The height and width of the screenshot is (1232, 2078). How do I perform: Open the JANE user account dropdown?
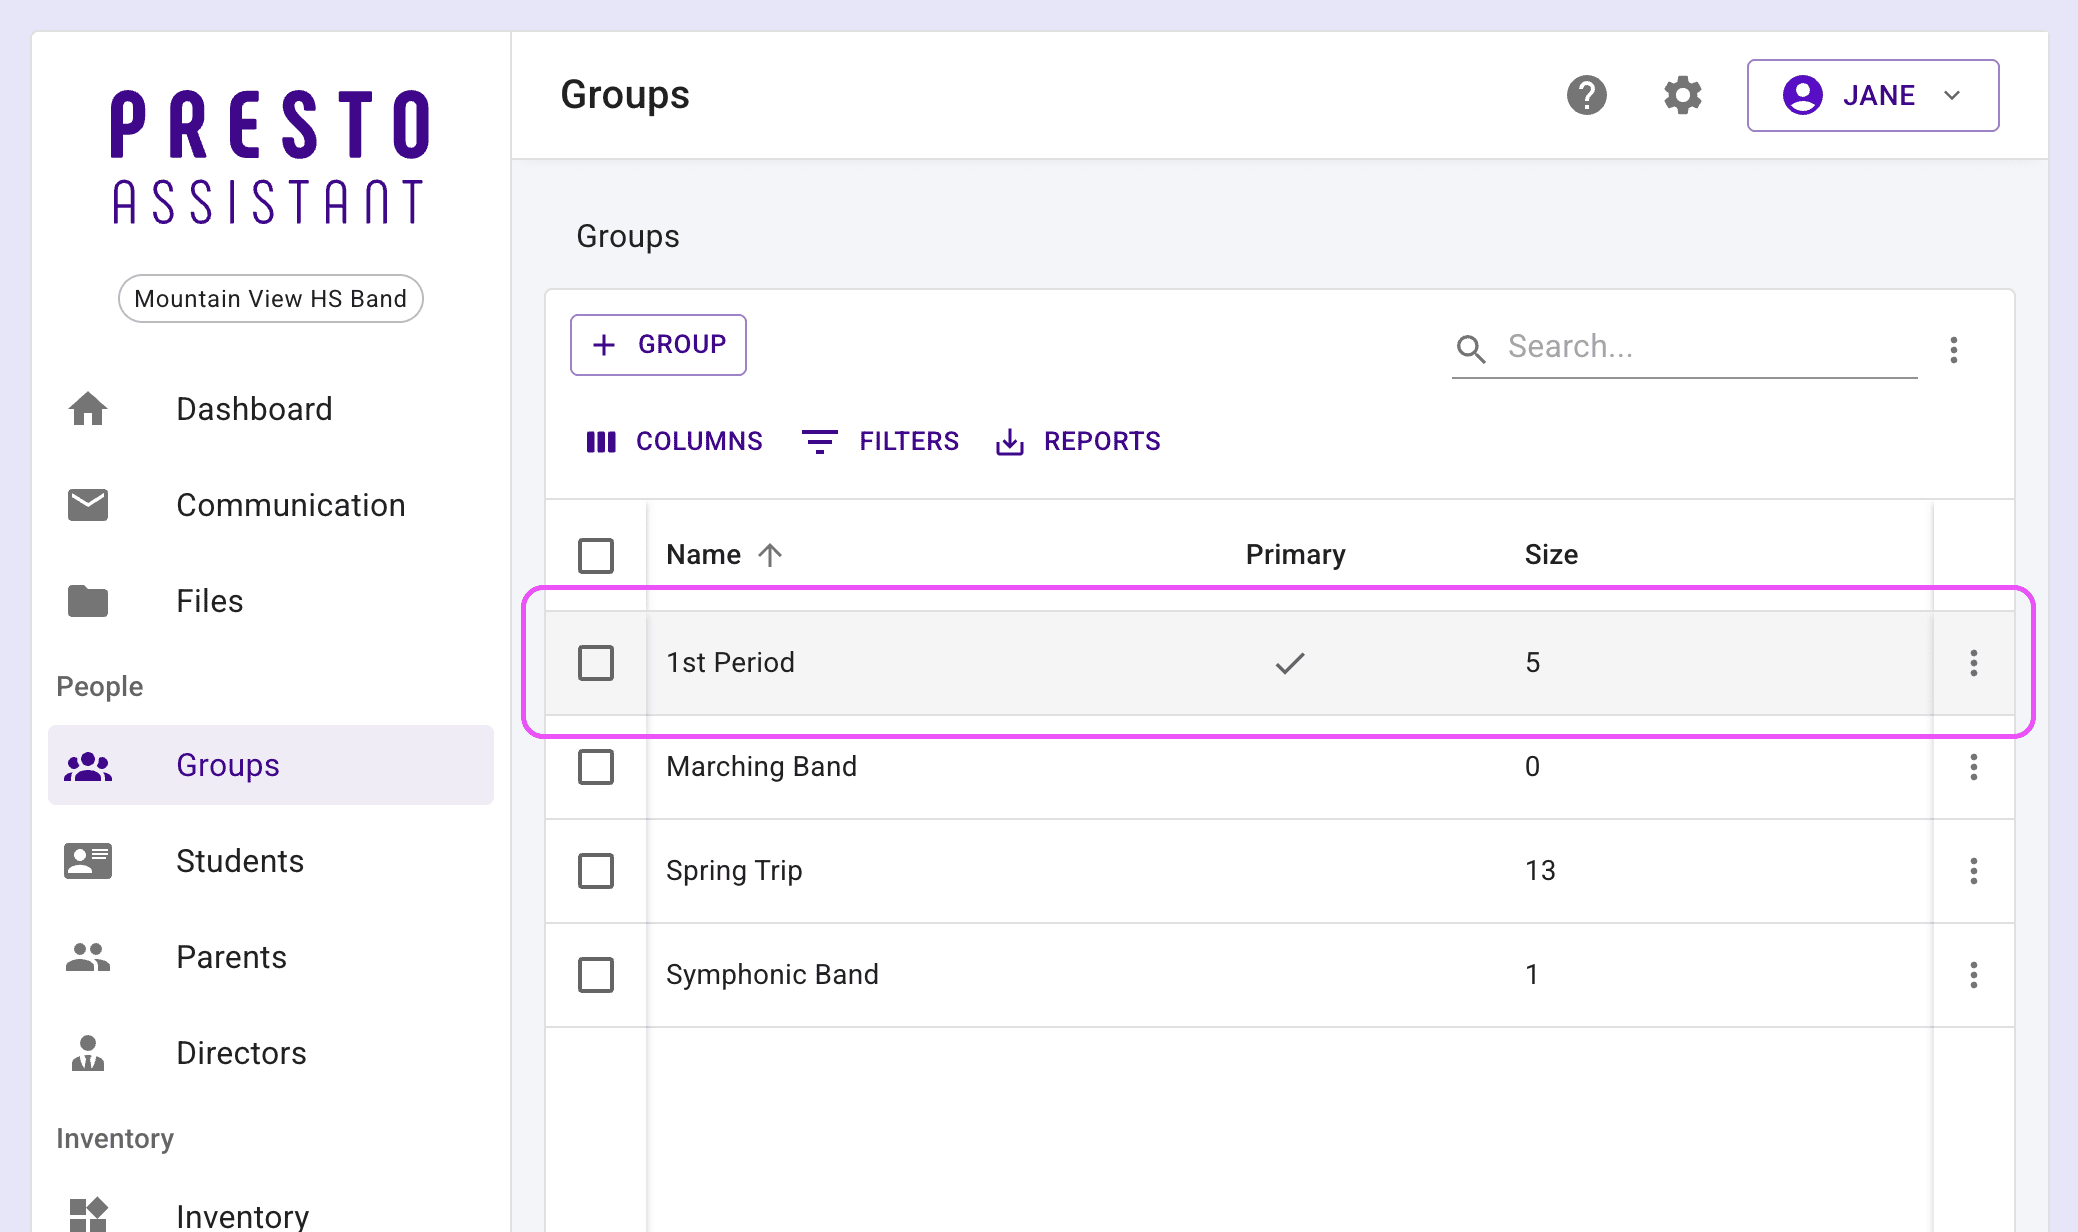(x=1872, y=95)
